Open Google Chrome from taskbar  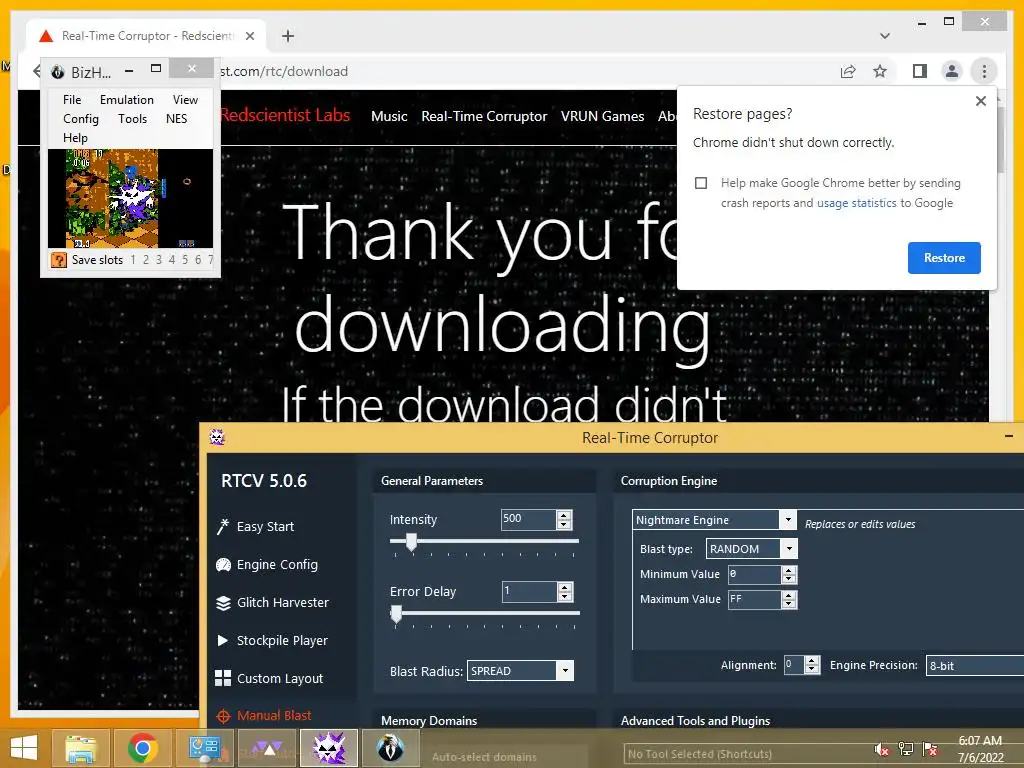pyautogui.click(x=142, y=748)
